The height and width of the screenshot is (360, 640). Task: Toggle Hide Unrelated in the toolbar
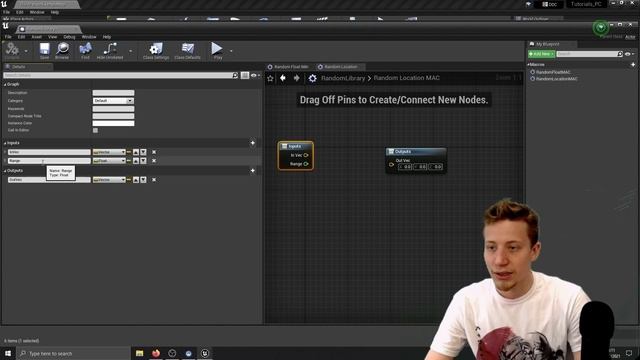[x=110, y=51]
